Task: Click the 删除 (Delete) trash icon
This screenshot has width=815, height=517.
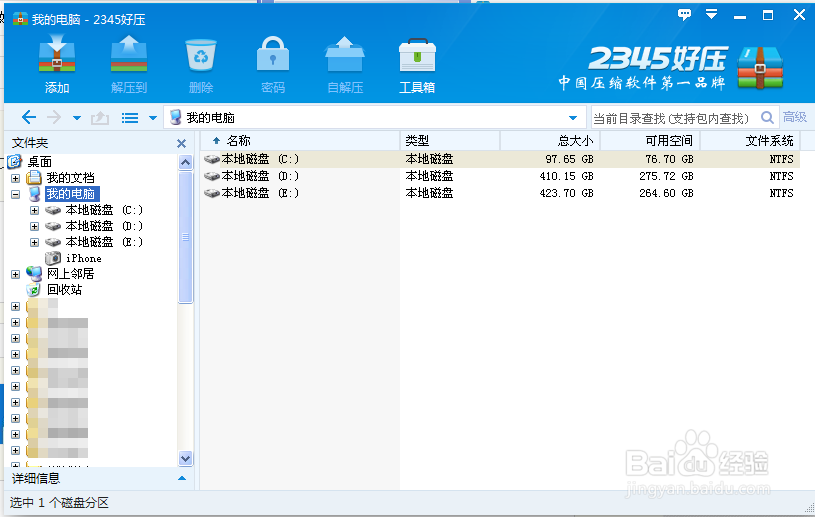Action: (x=201, y=55)
